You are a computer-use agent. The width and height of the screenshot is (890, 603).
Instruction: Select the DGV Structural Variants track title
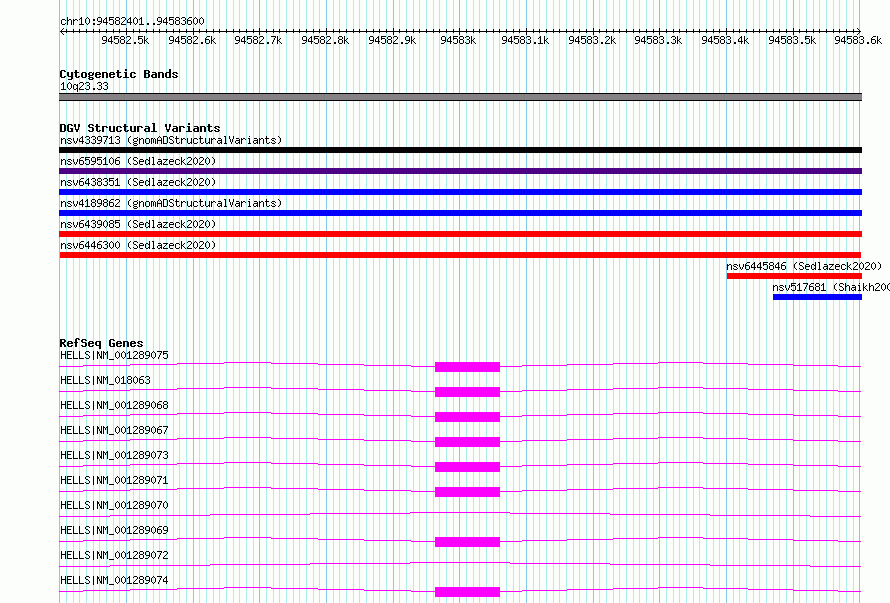point(140,128)
